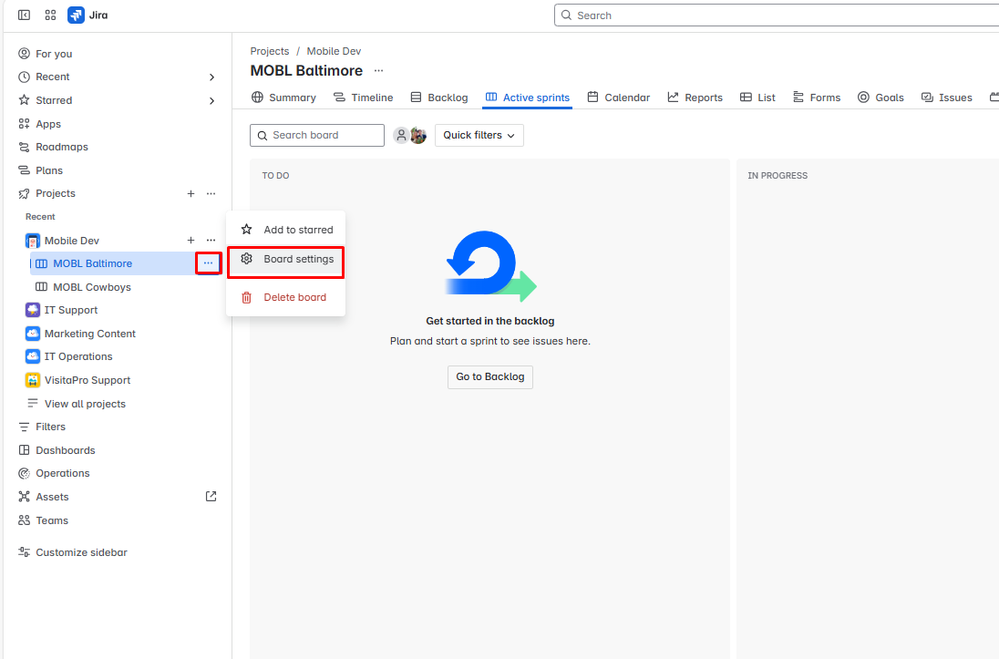Switch to the Summary tab

(x=284, y=98)
